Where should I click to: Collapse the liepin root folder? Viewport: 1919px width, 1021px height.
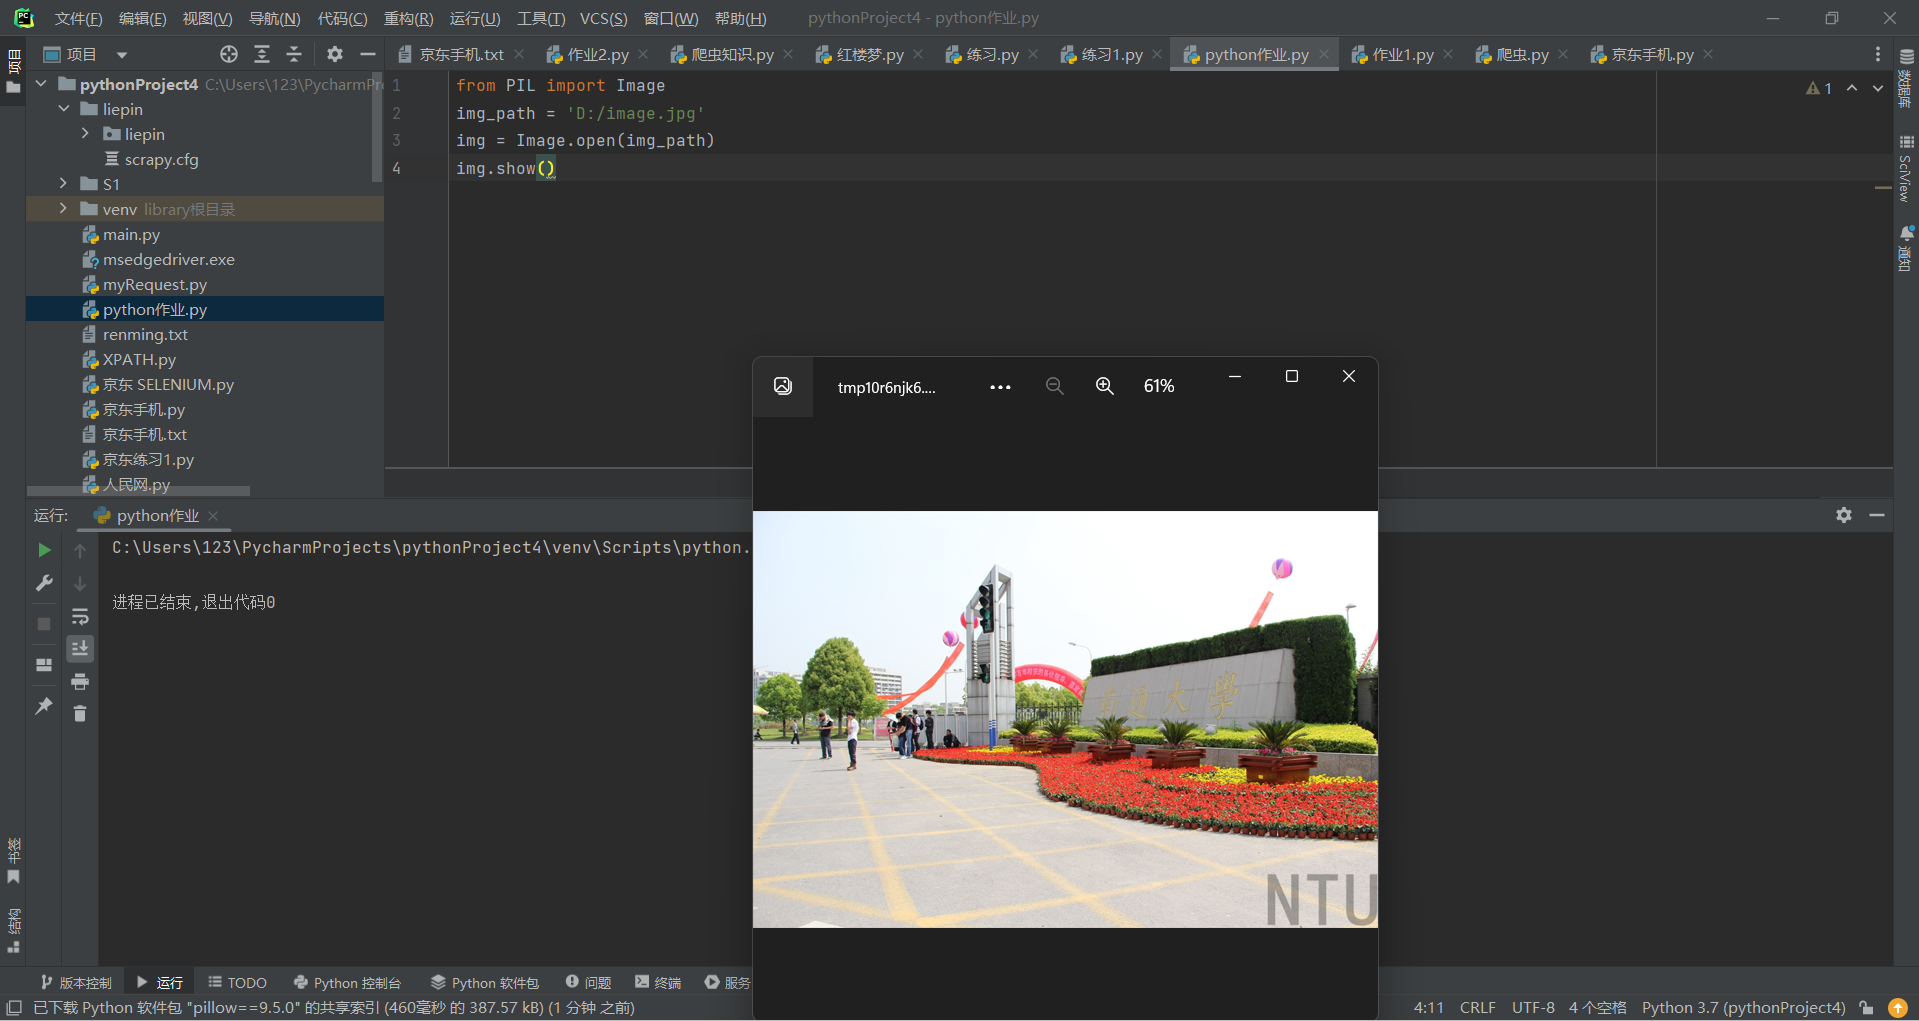point(64,109)
